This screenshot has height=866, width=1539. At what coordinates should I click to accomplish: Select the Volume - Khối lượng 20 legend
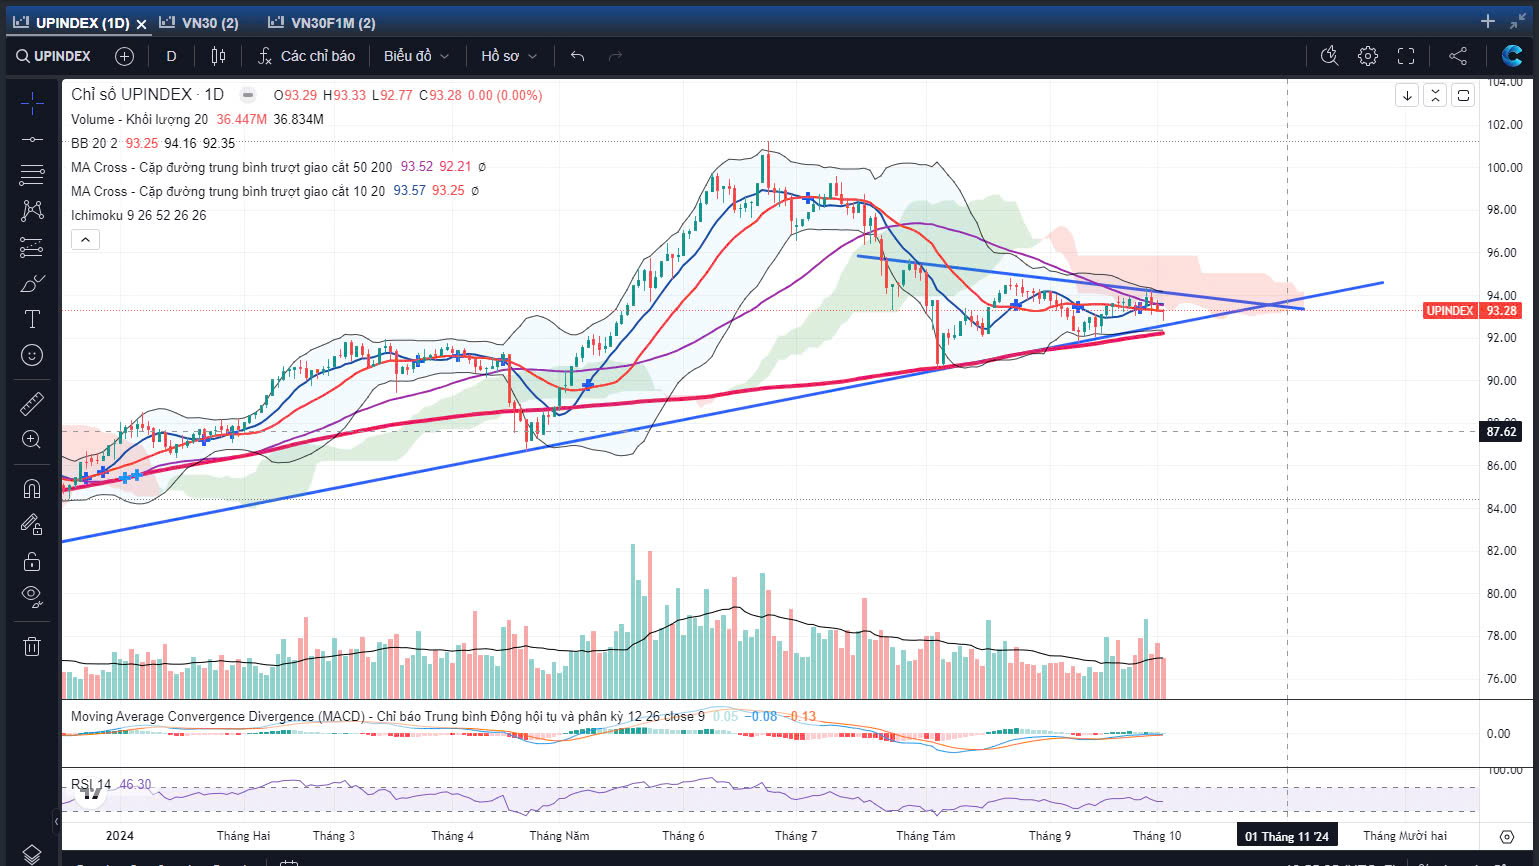139,119
